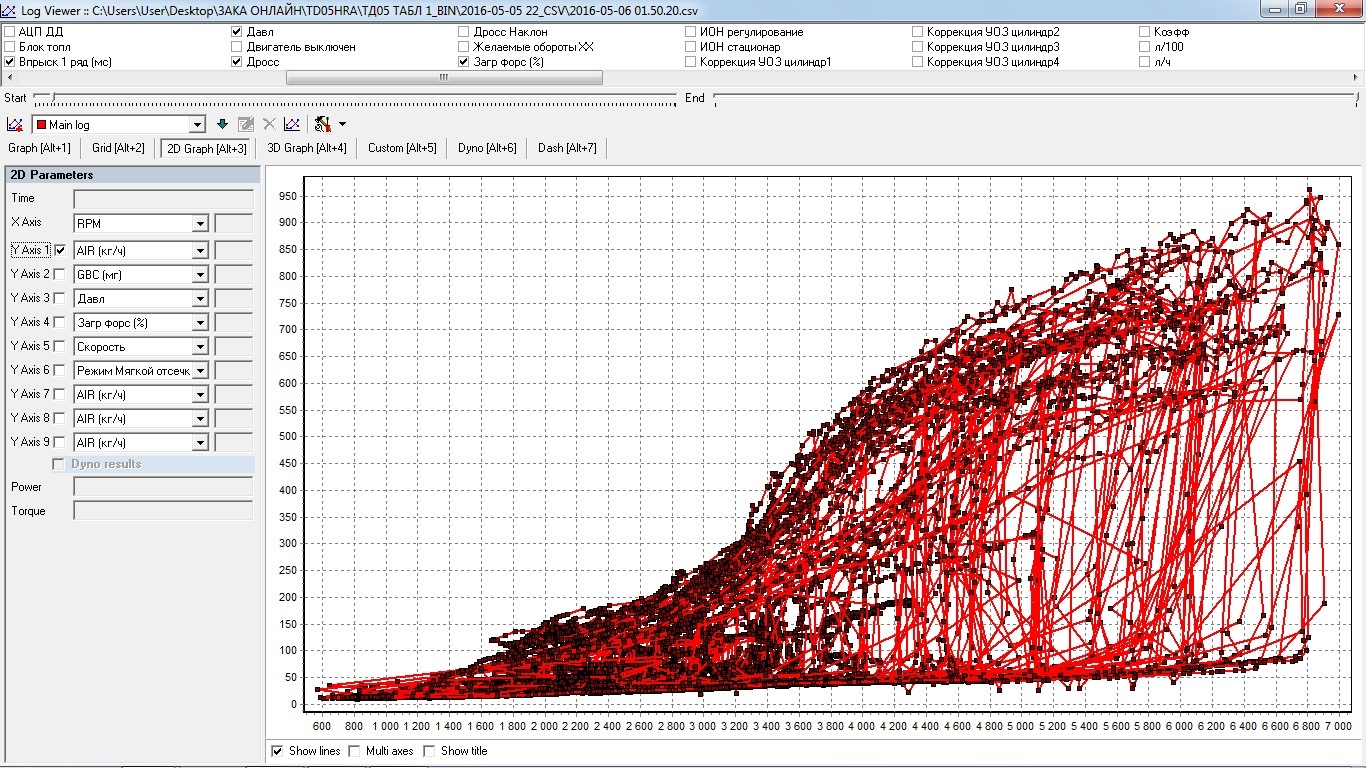Screen dimensions: 1366x768
Task: Open the Y Axis 8 dropdown
Action: [x=200, y=419]
